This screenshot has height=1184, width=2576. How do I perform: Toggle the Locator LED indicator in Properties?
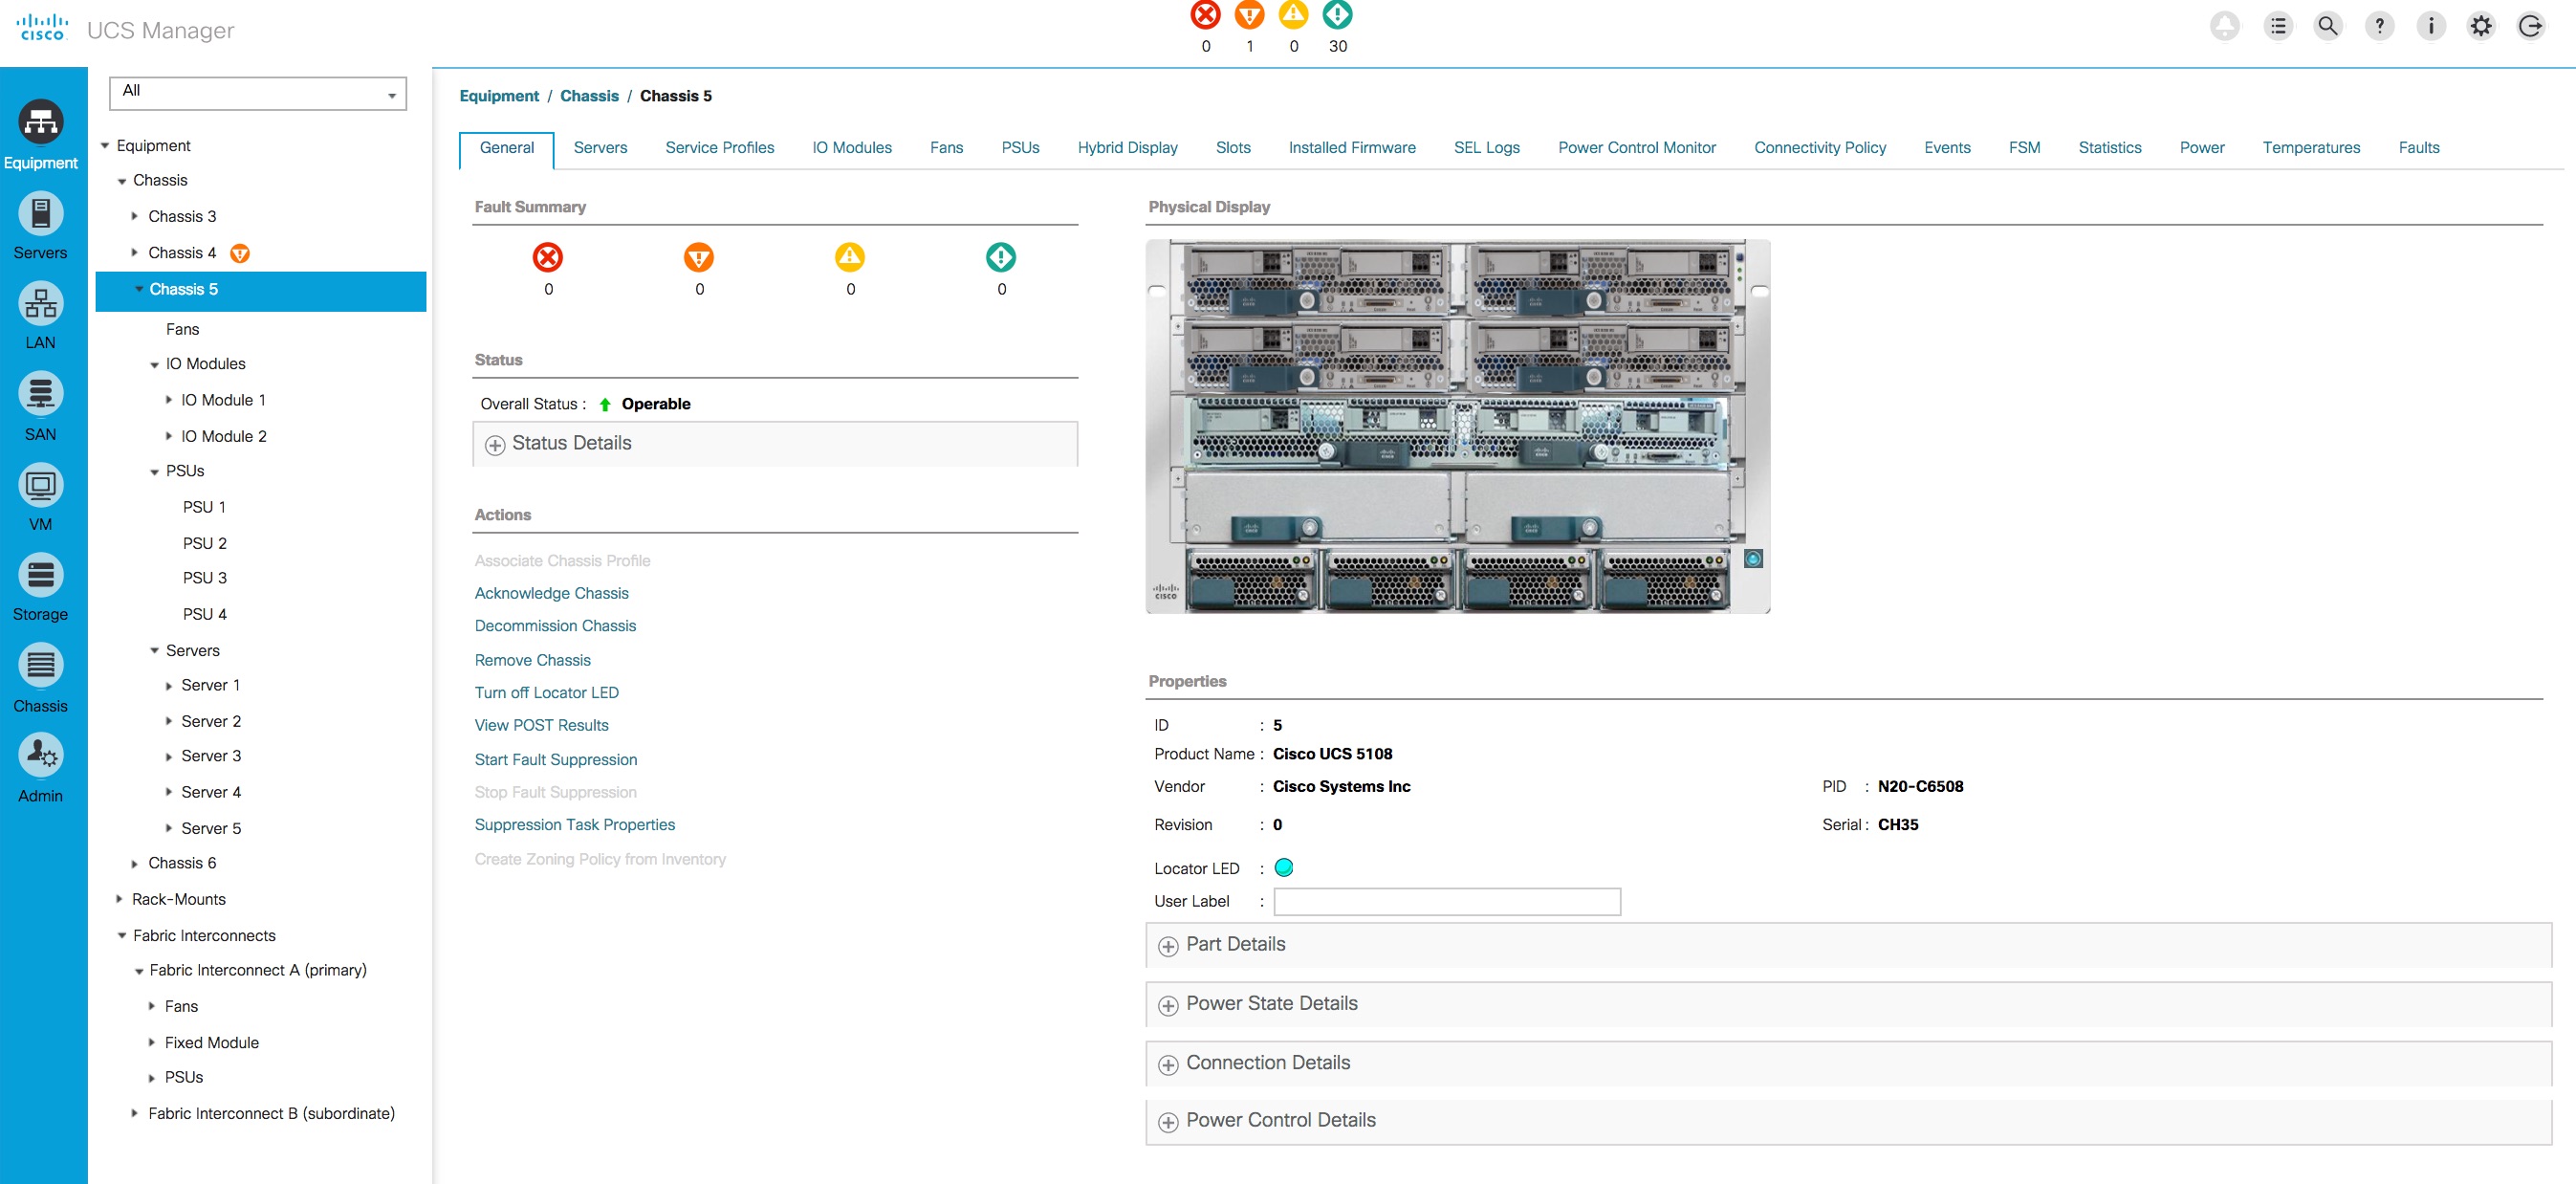click(x=1284, y=868)
